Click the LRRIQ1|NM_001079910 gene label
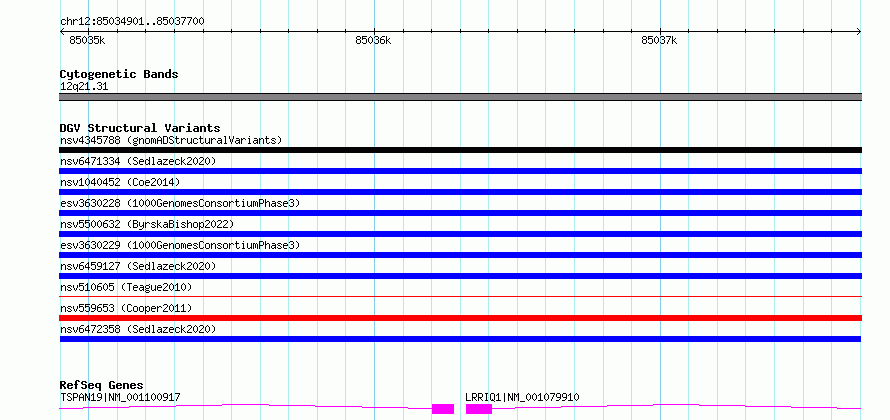The image size is (890, 420). tap(522, 397)
